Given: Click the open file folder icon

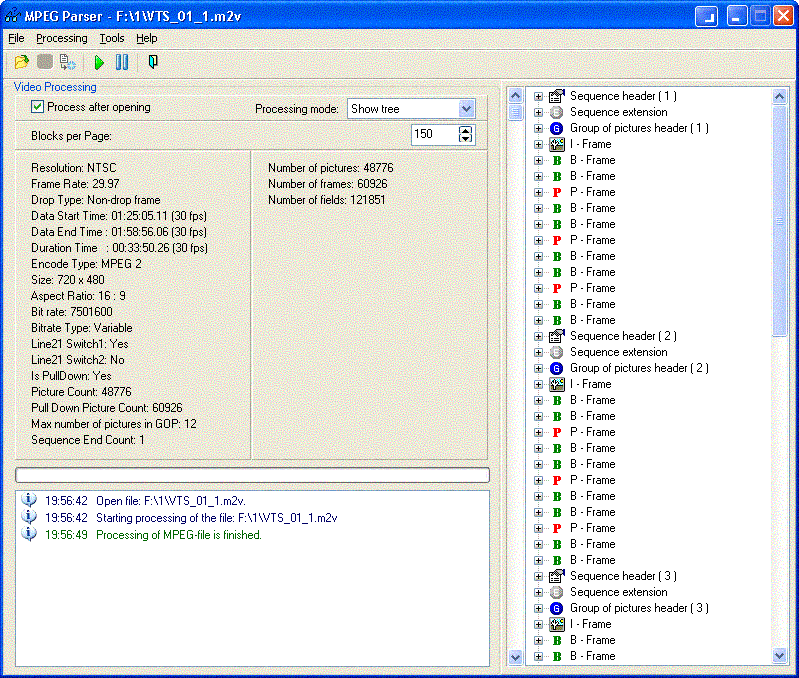Looking at the screenshot, I should click(21, 62).
